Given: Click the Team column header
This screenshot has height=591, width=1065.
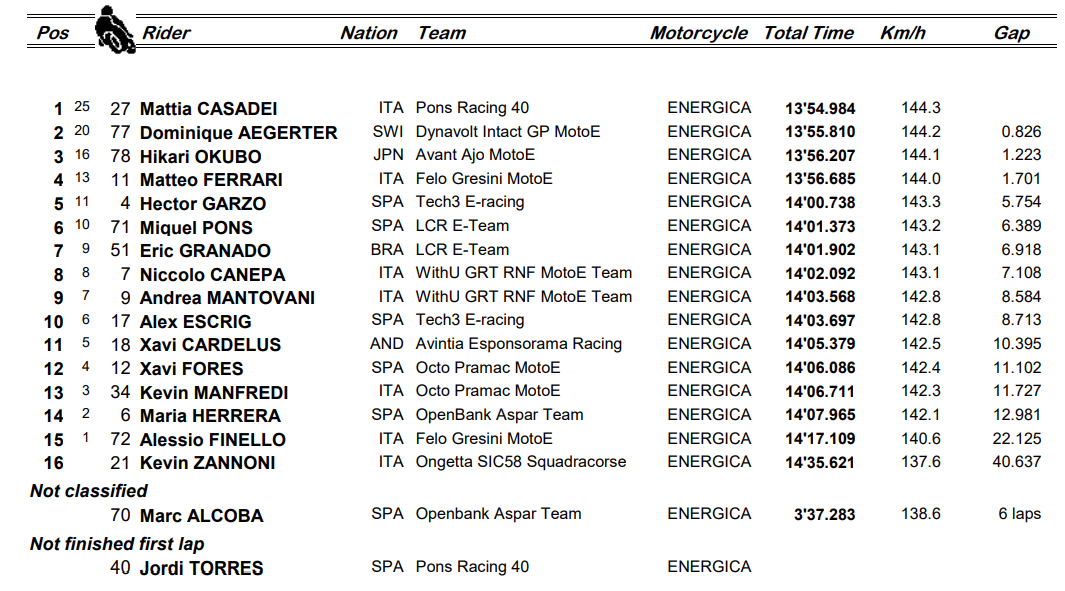Looking at the screenshot, I should 442,33.
